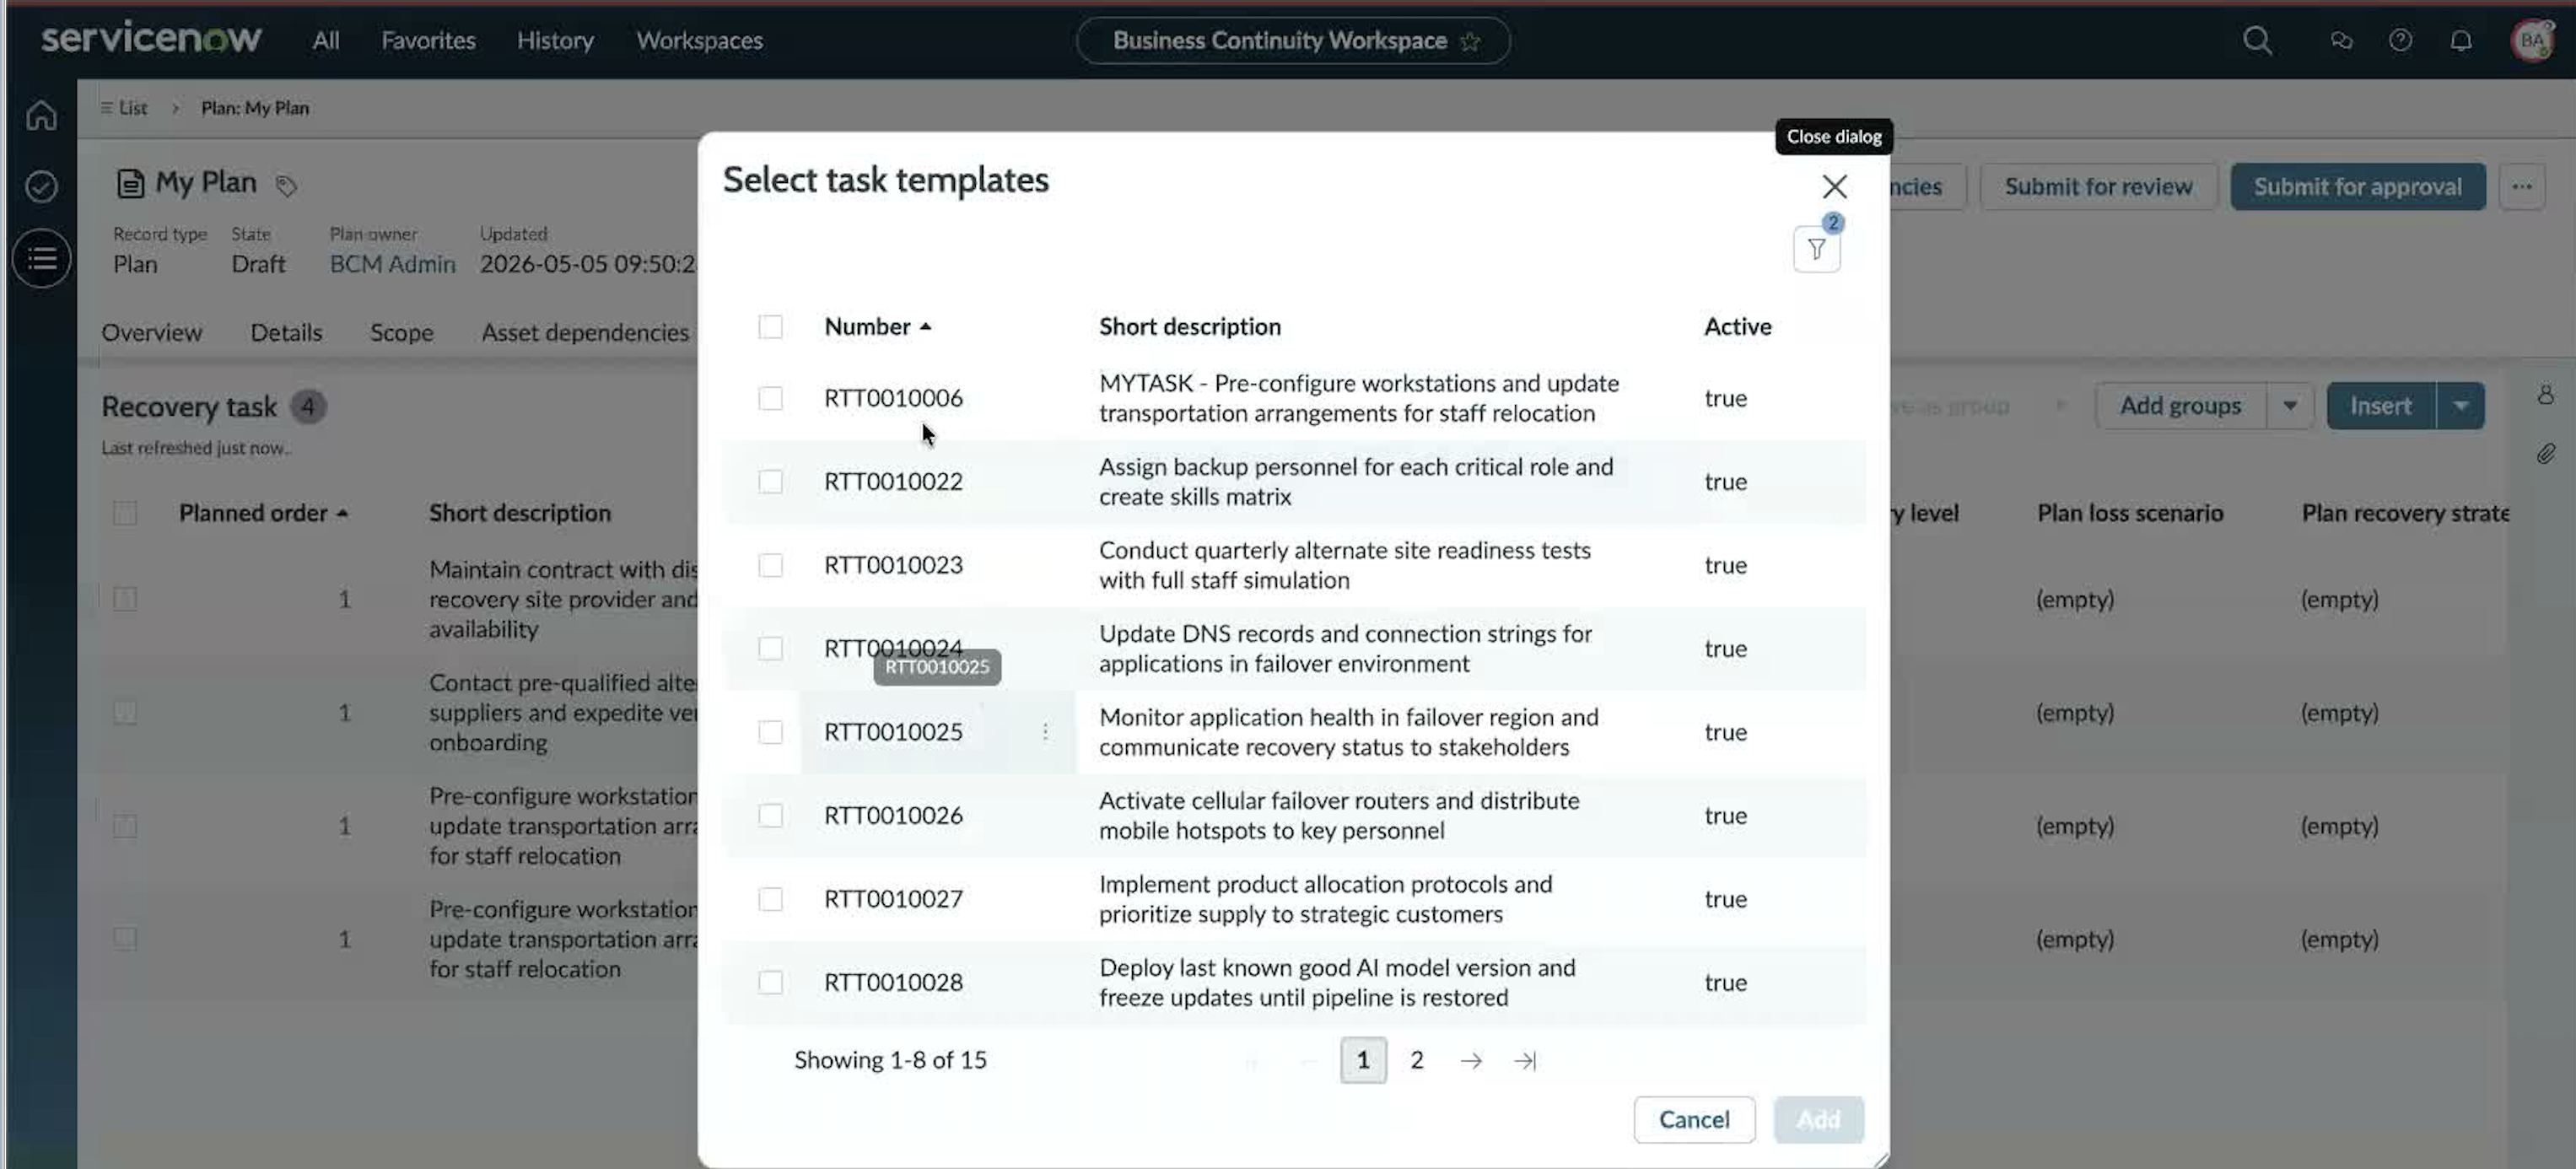Open global search magnifier icon
The height and width of the screenshot is (1169, 2576).
click(2257, 41)
